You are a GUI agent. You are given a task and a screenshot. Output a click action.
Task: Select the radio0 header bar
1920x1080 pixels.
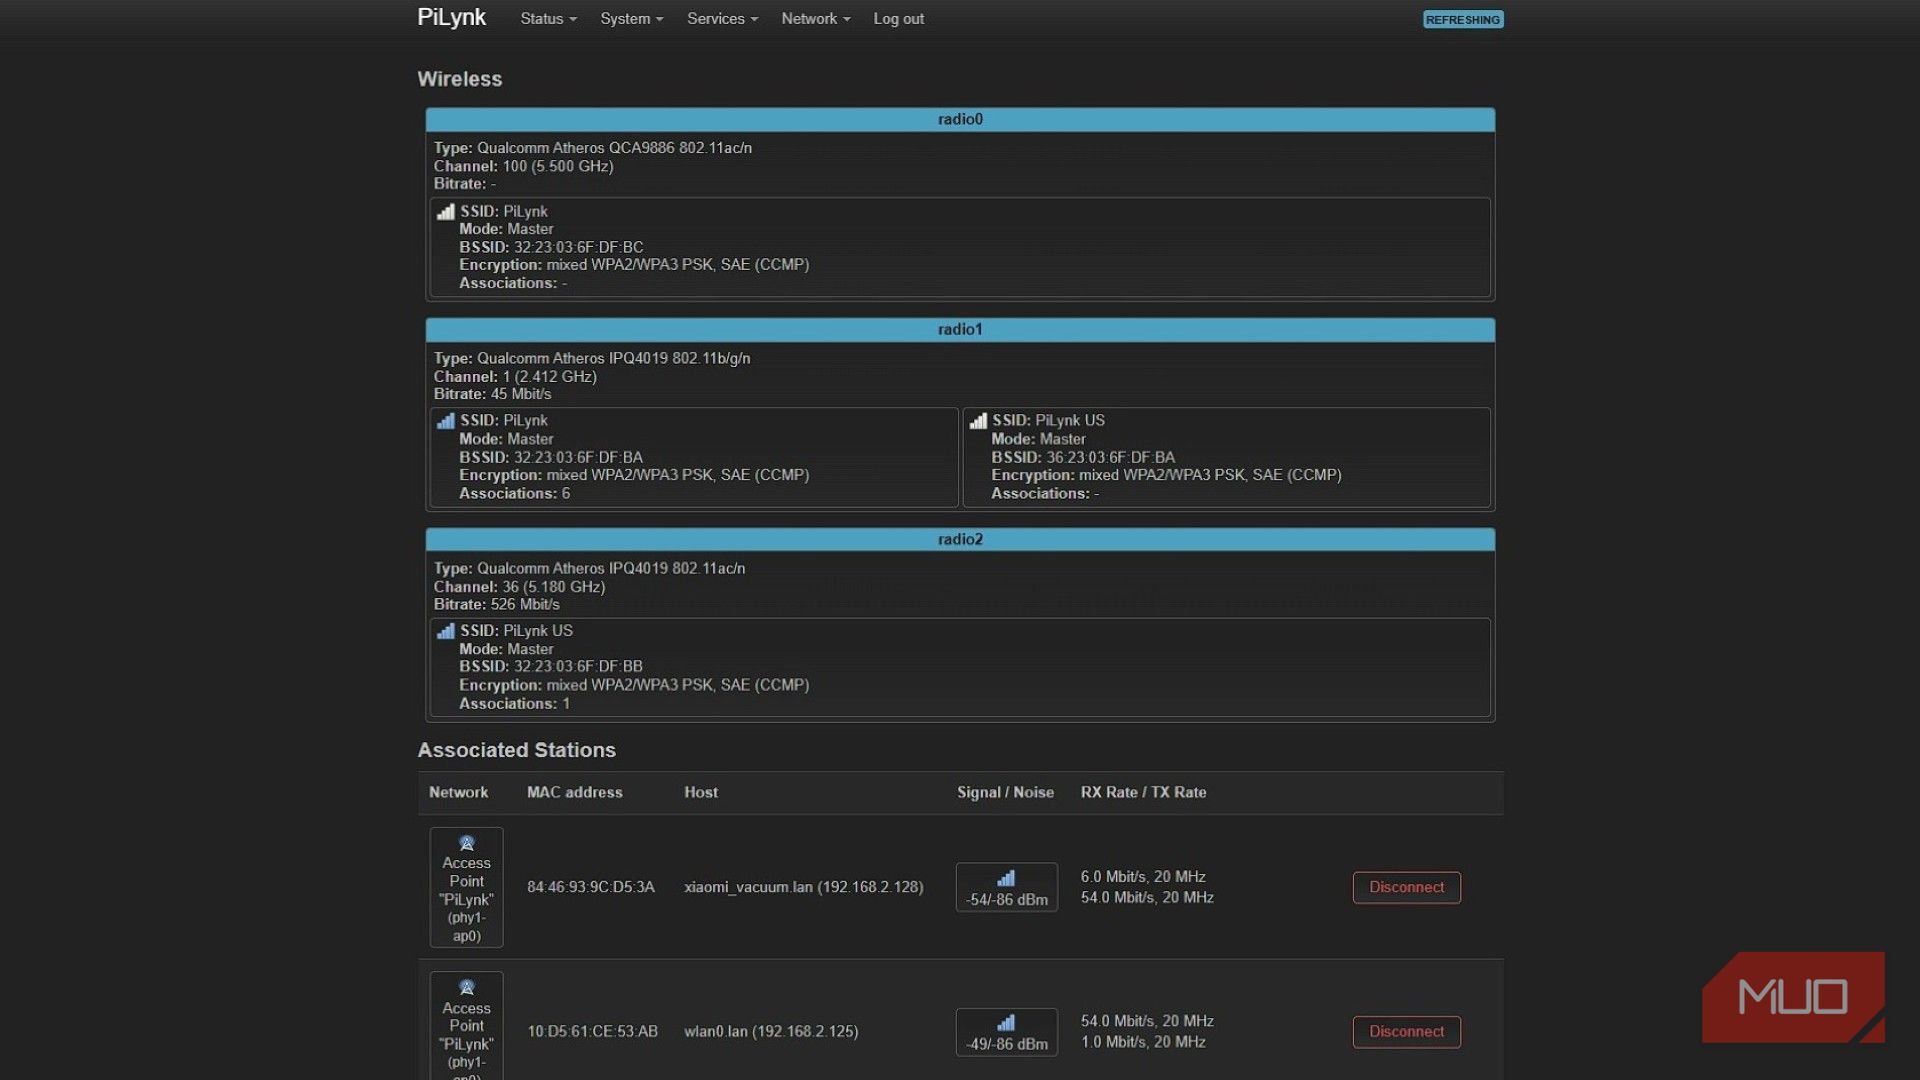coord(960,119)
